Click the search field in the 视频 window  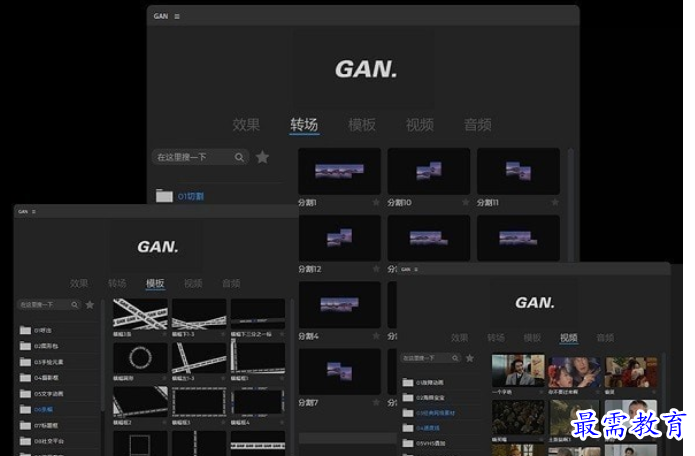click(x=430, y=358)
